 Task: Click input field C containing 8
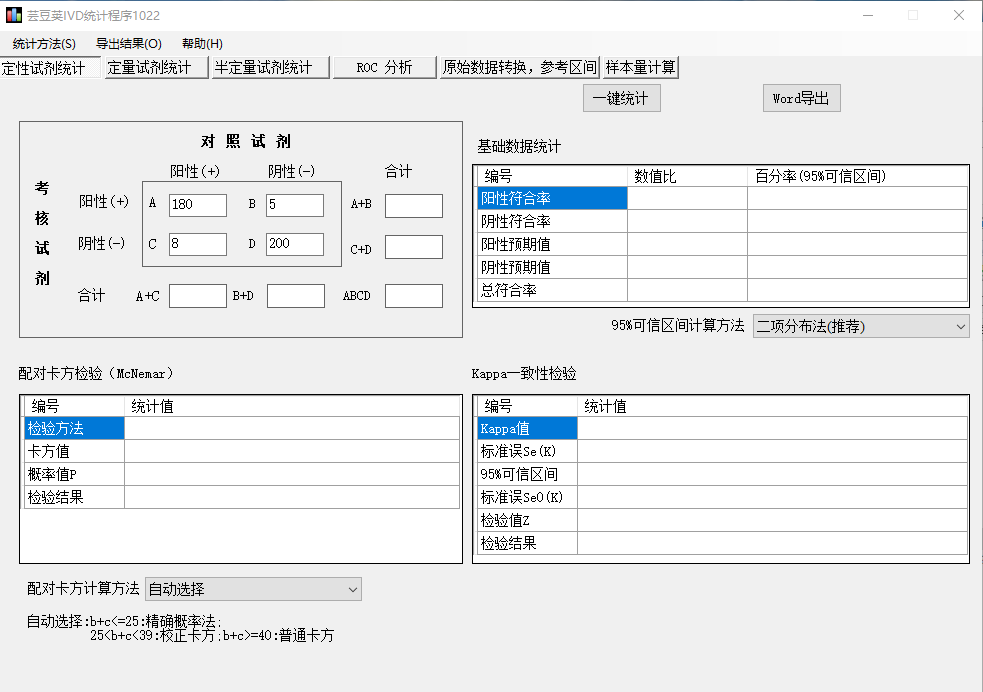pos(197,244)
